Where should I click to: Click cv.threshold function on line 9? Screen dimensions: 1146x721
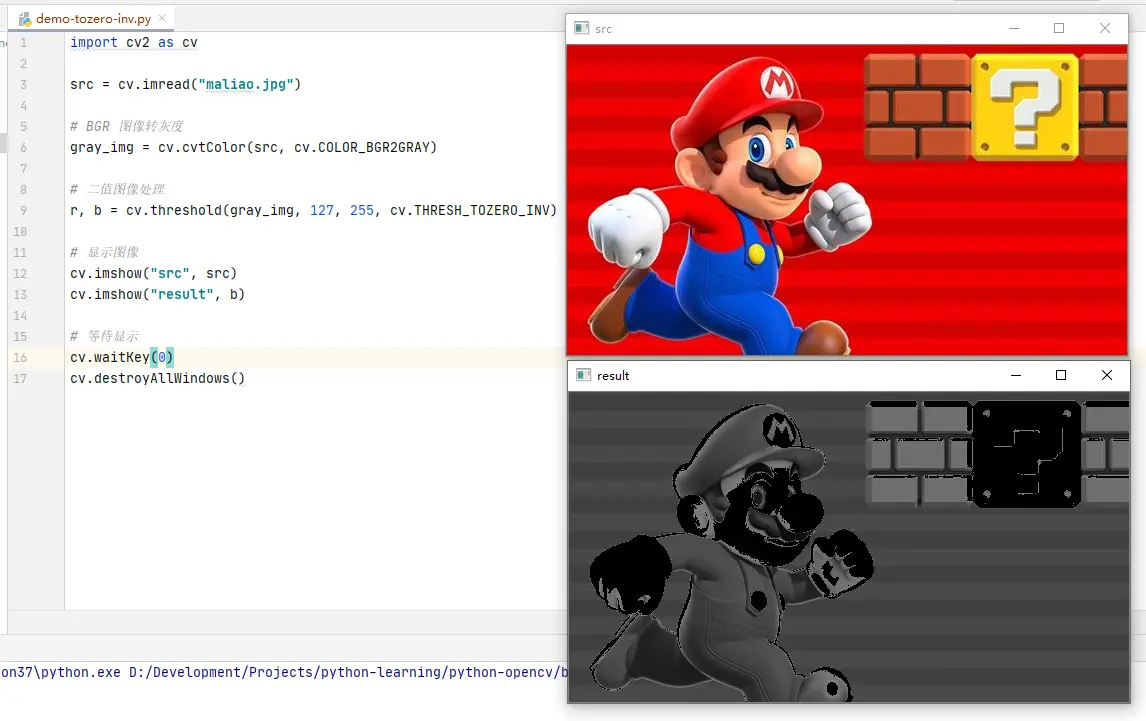click(x=174, y=211)
